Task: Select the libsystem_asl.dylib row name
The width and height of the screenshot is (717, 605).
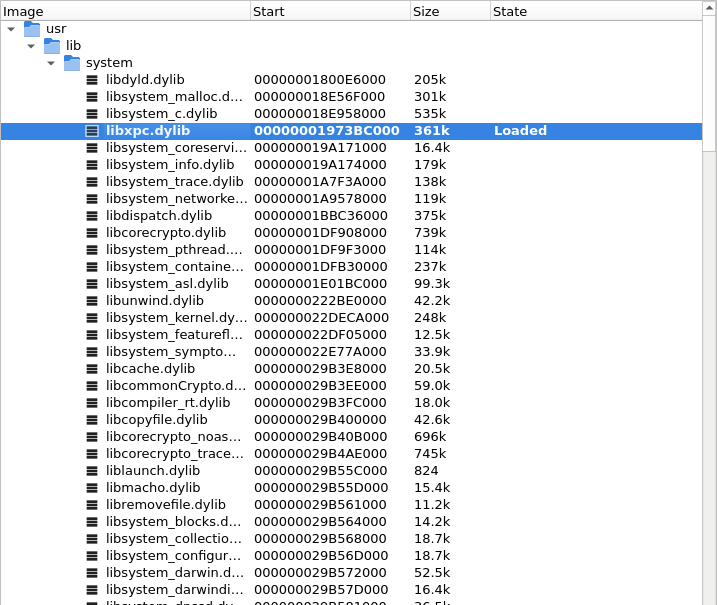Action: click(167, 284)
